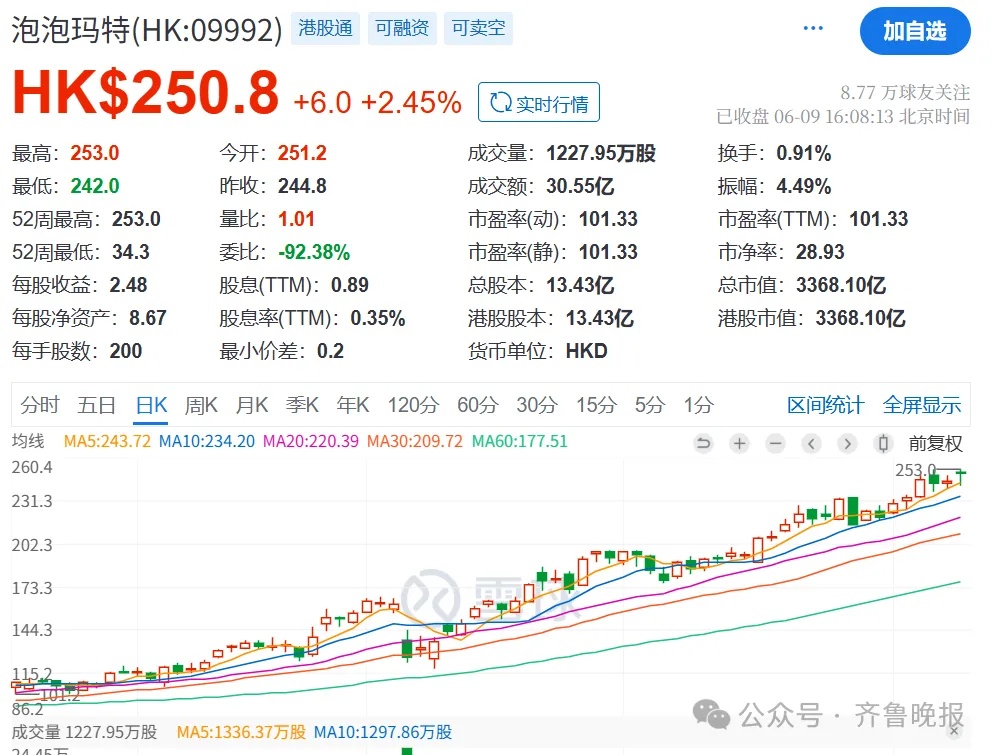Toggle the 港股通 tag filter
Viewport: 996px width, 755px height.
tap(325, 29)
